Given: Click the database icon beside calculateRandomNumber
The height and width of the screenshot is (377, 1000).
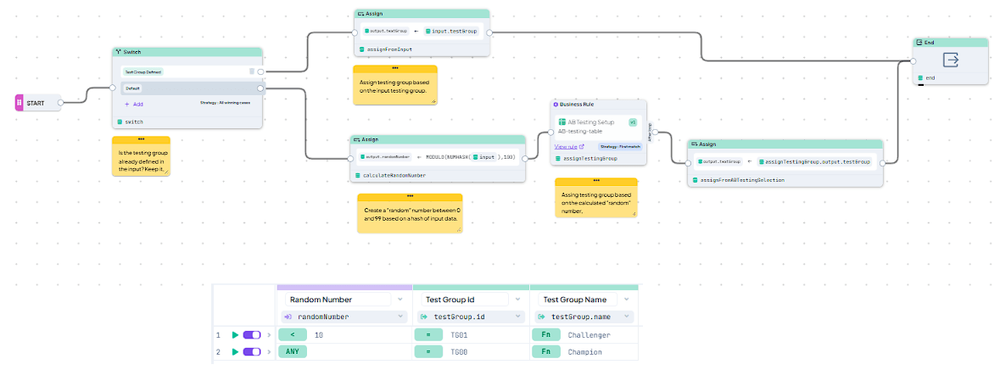Looking at the screenshot, I should (358, 175).
